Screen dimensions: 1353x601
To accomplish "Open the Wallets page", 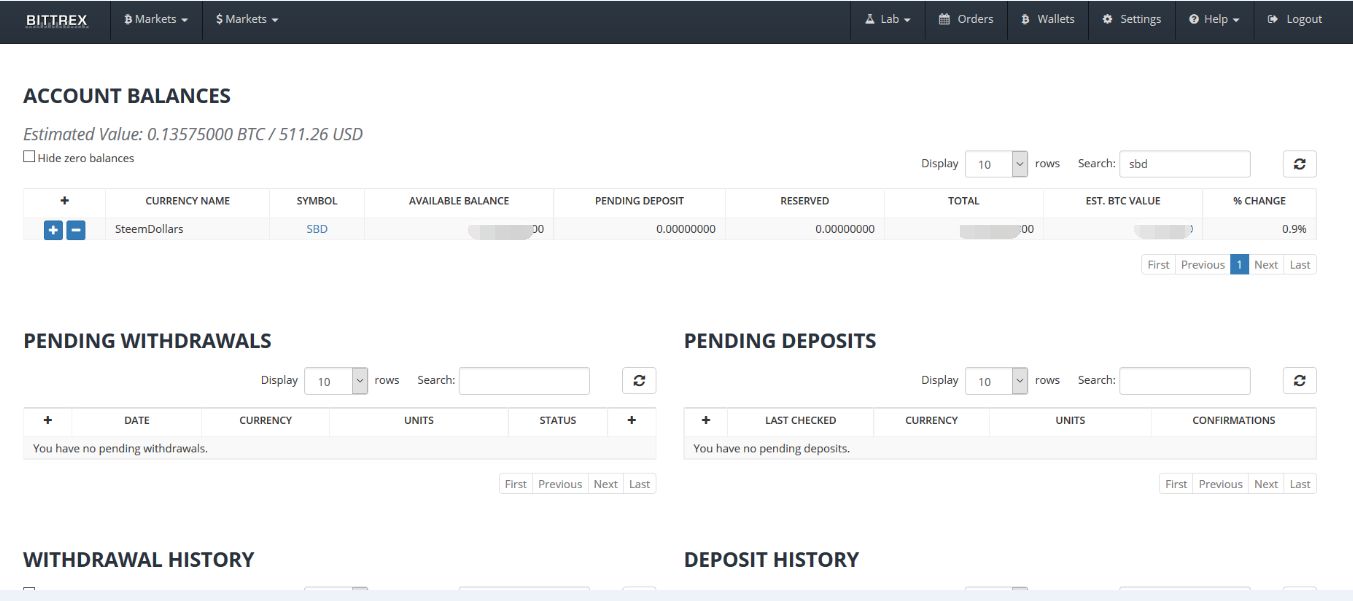I will tap(1047, 20).
